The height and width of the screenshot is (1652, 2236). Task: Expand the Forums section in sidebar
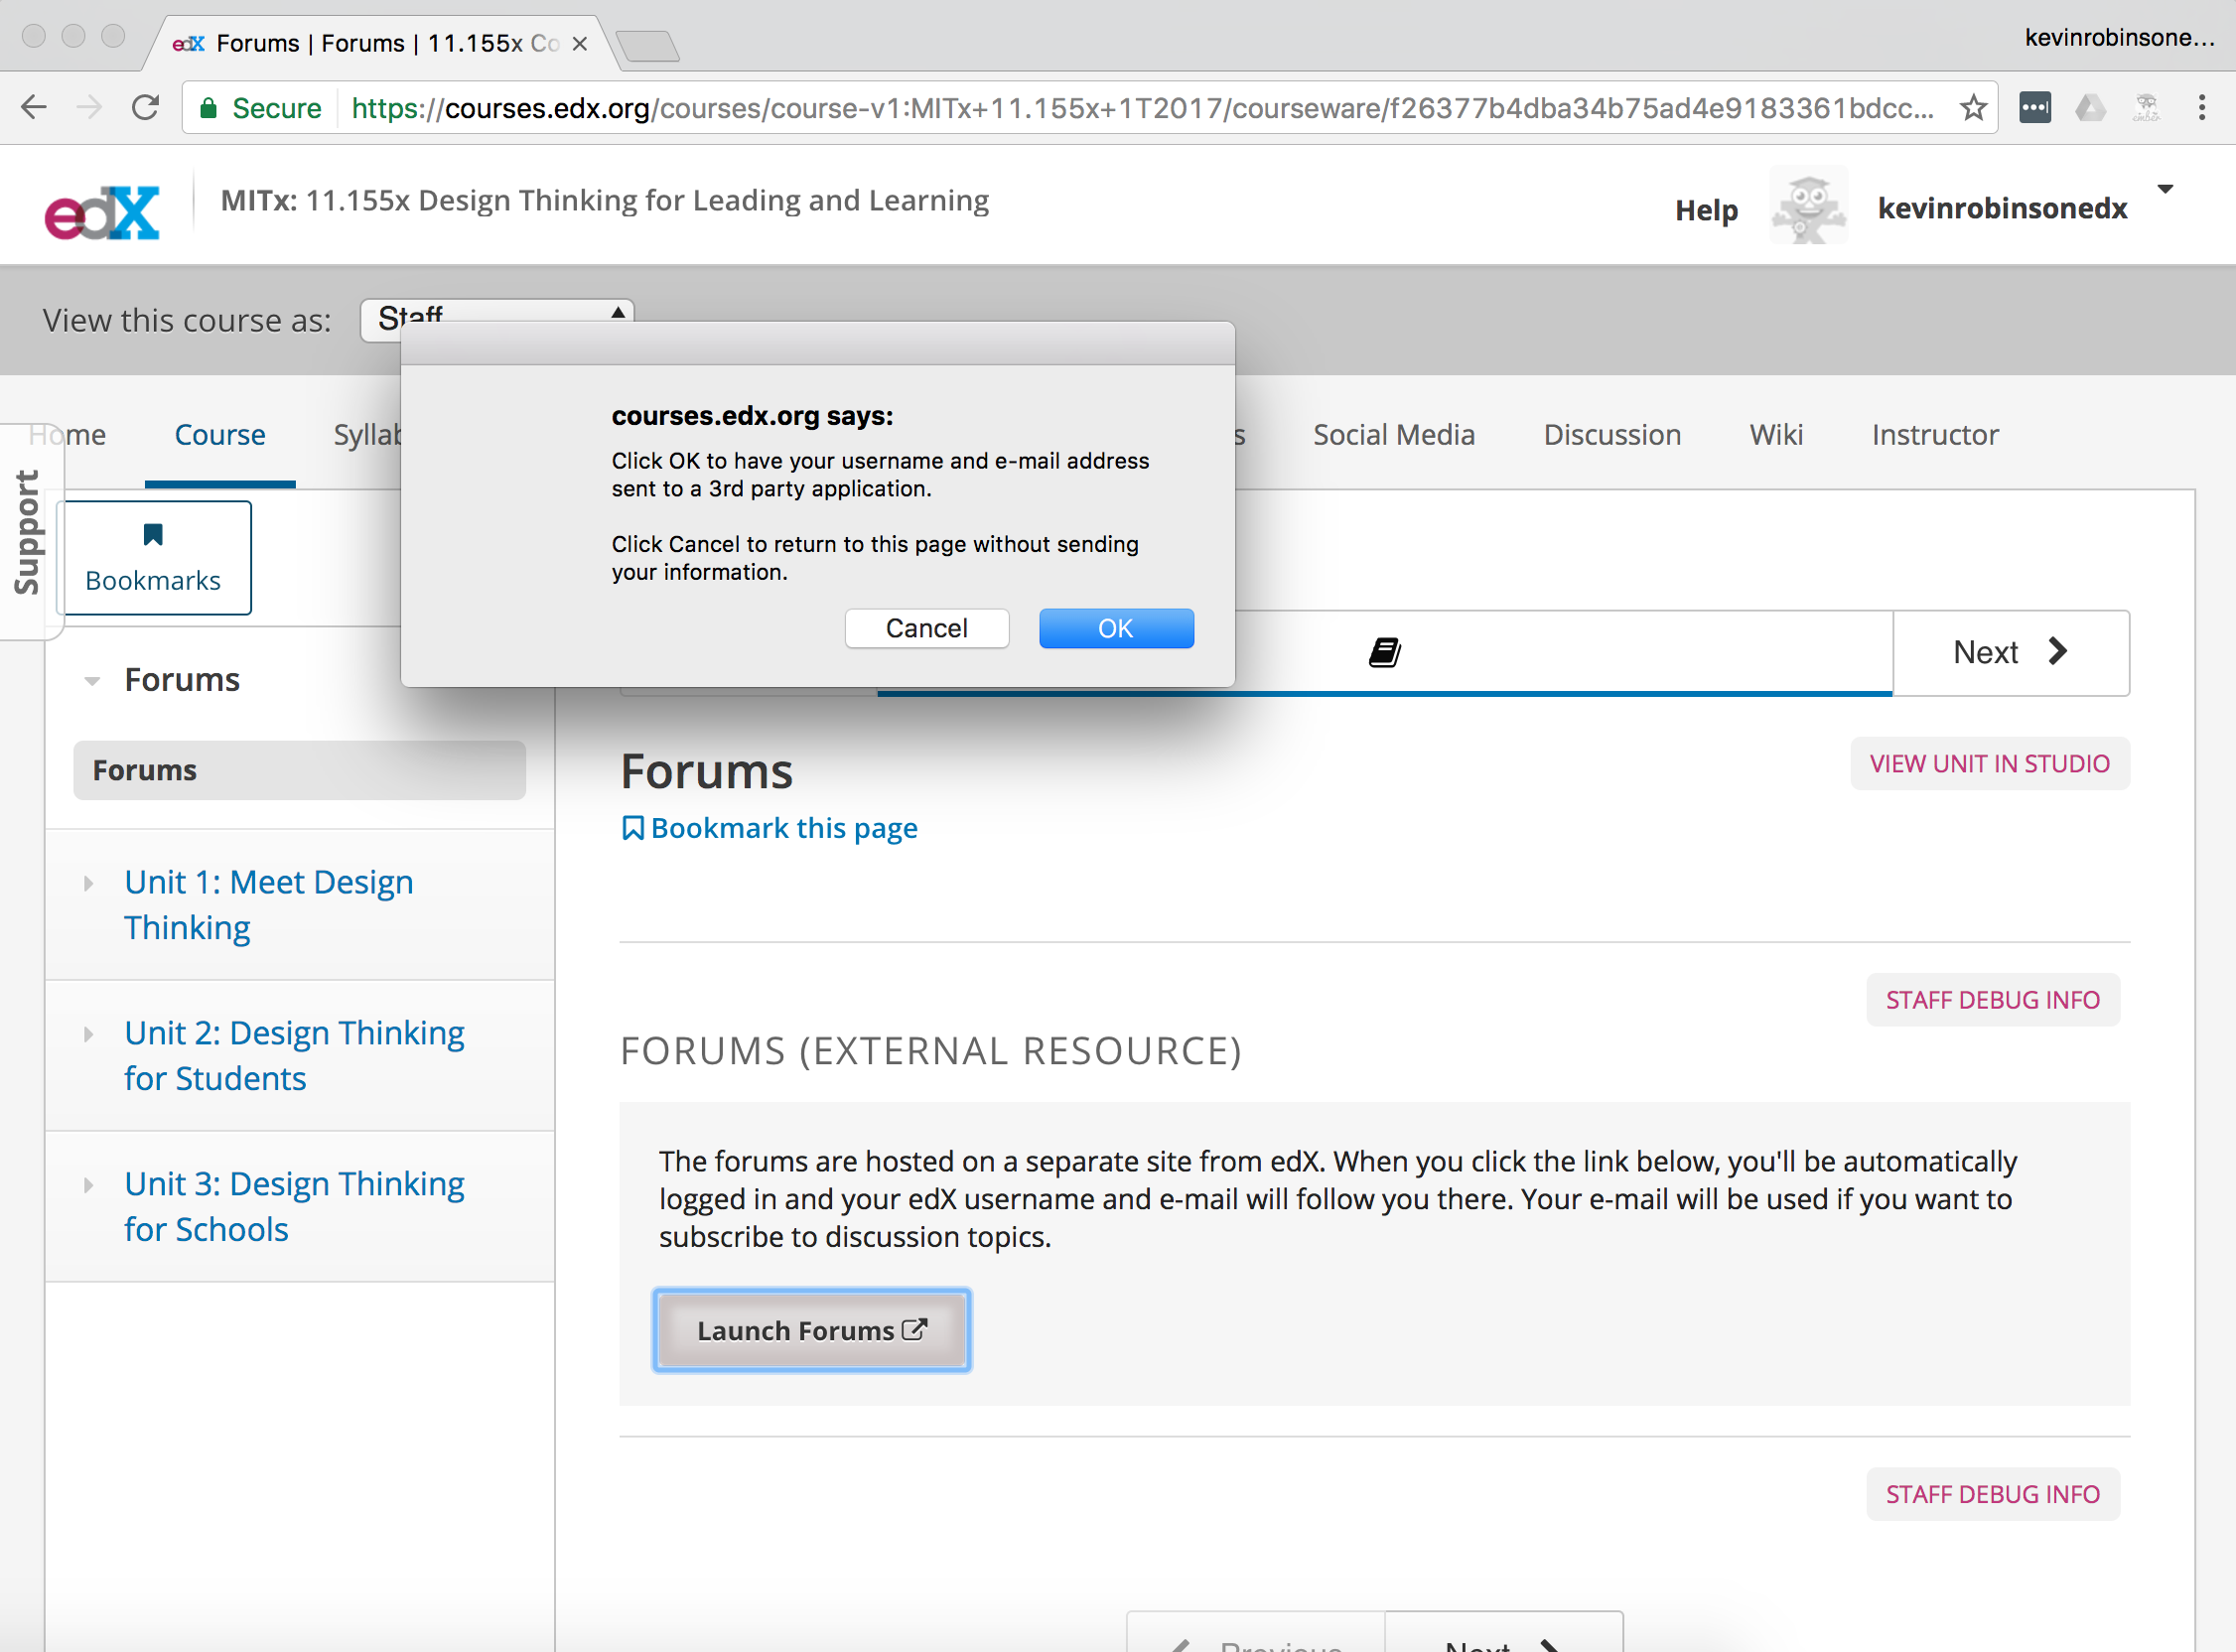(x=90, y=680)
